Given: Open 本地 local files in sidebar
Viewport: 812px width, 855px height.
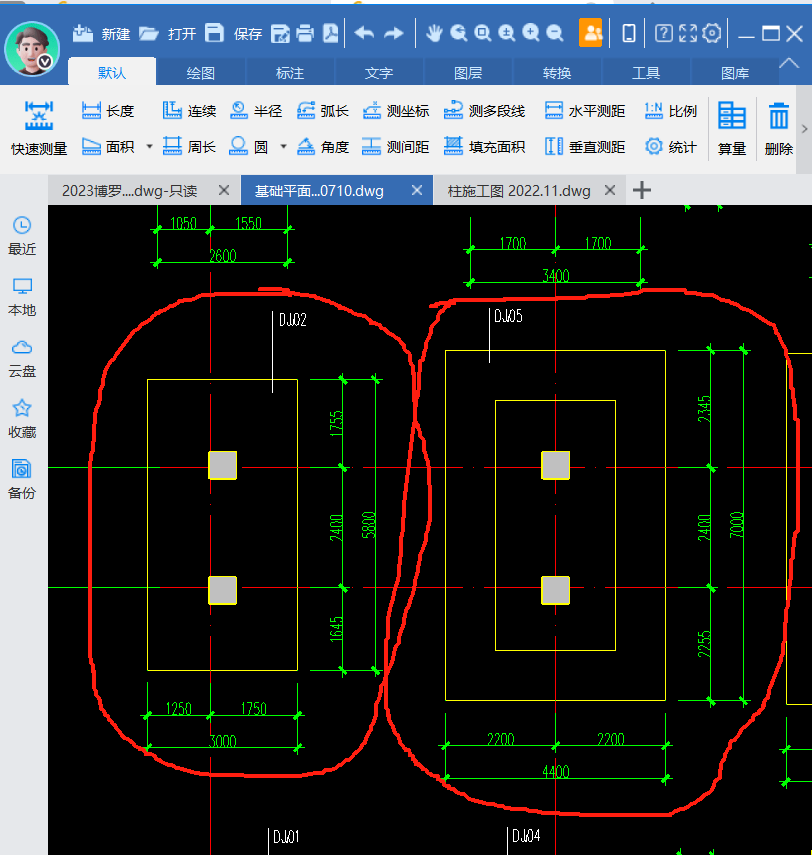Looking at the screenshot, I should 22,297.
